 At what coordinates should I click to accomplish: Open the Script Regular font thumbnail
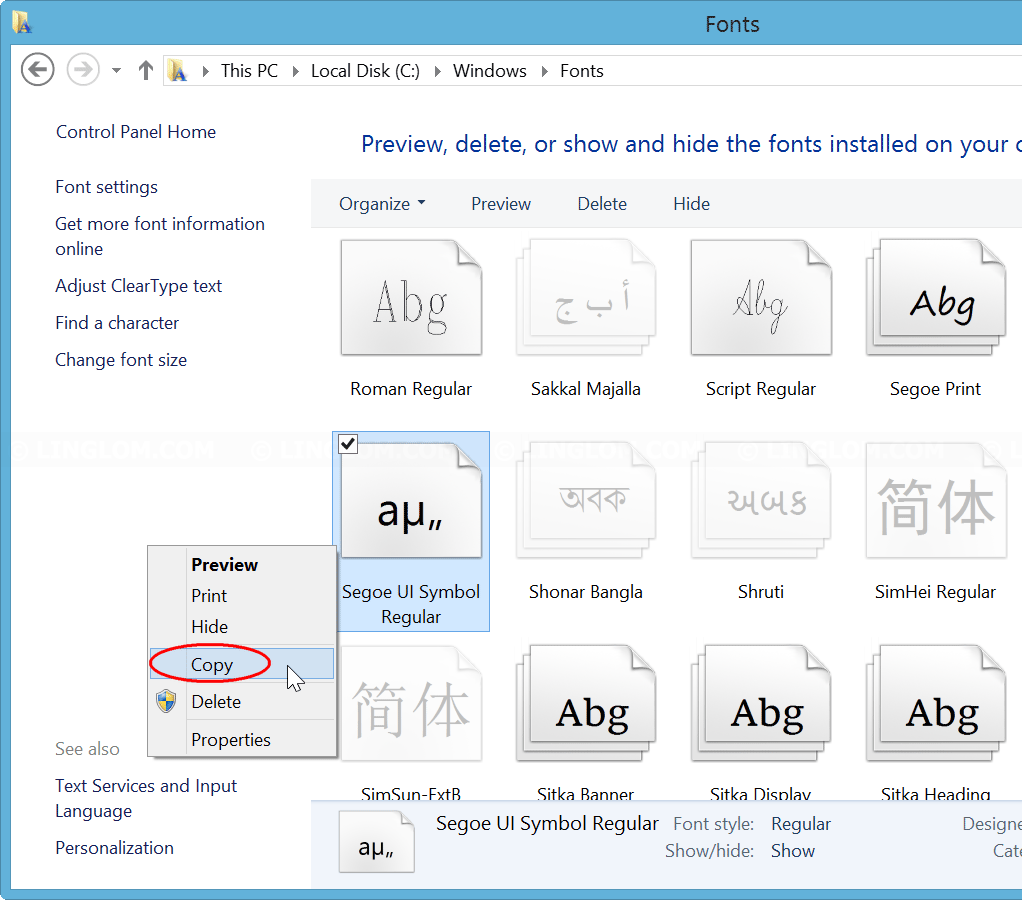[760, 297]
